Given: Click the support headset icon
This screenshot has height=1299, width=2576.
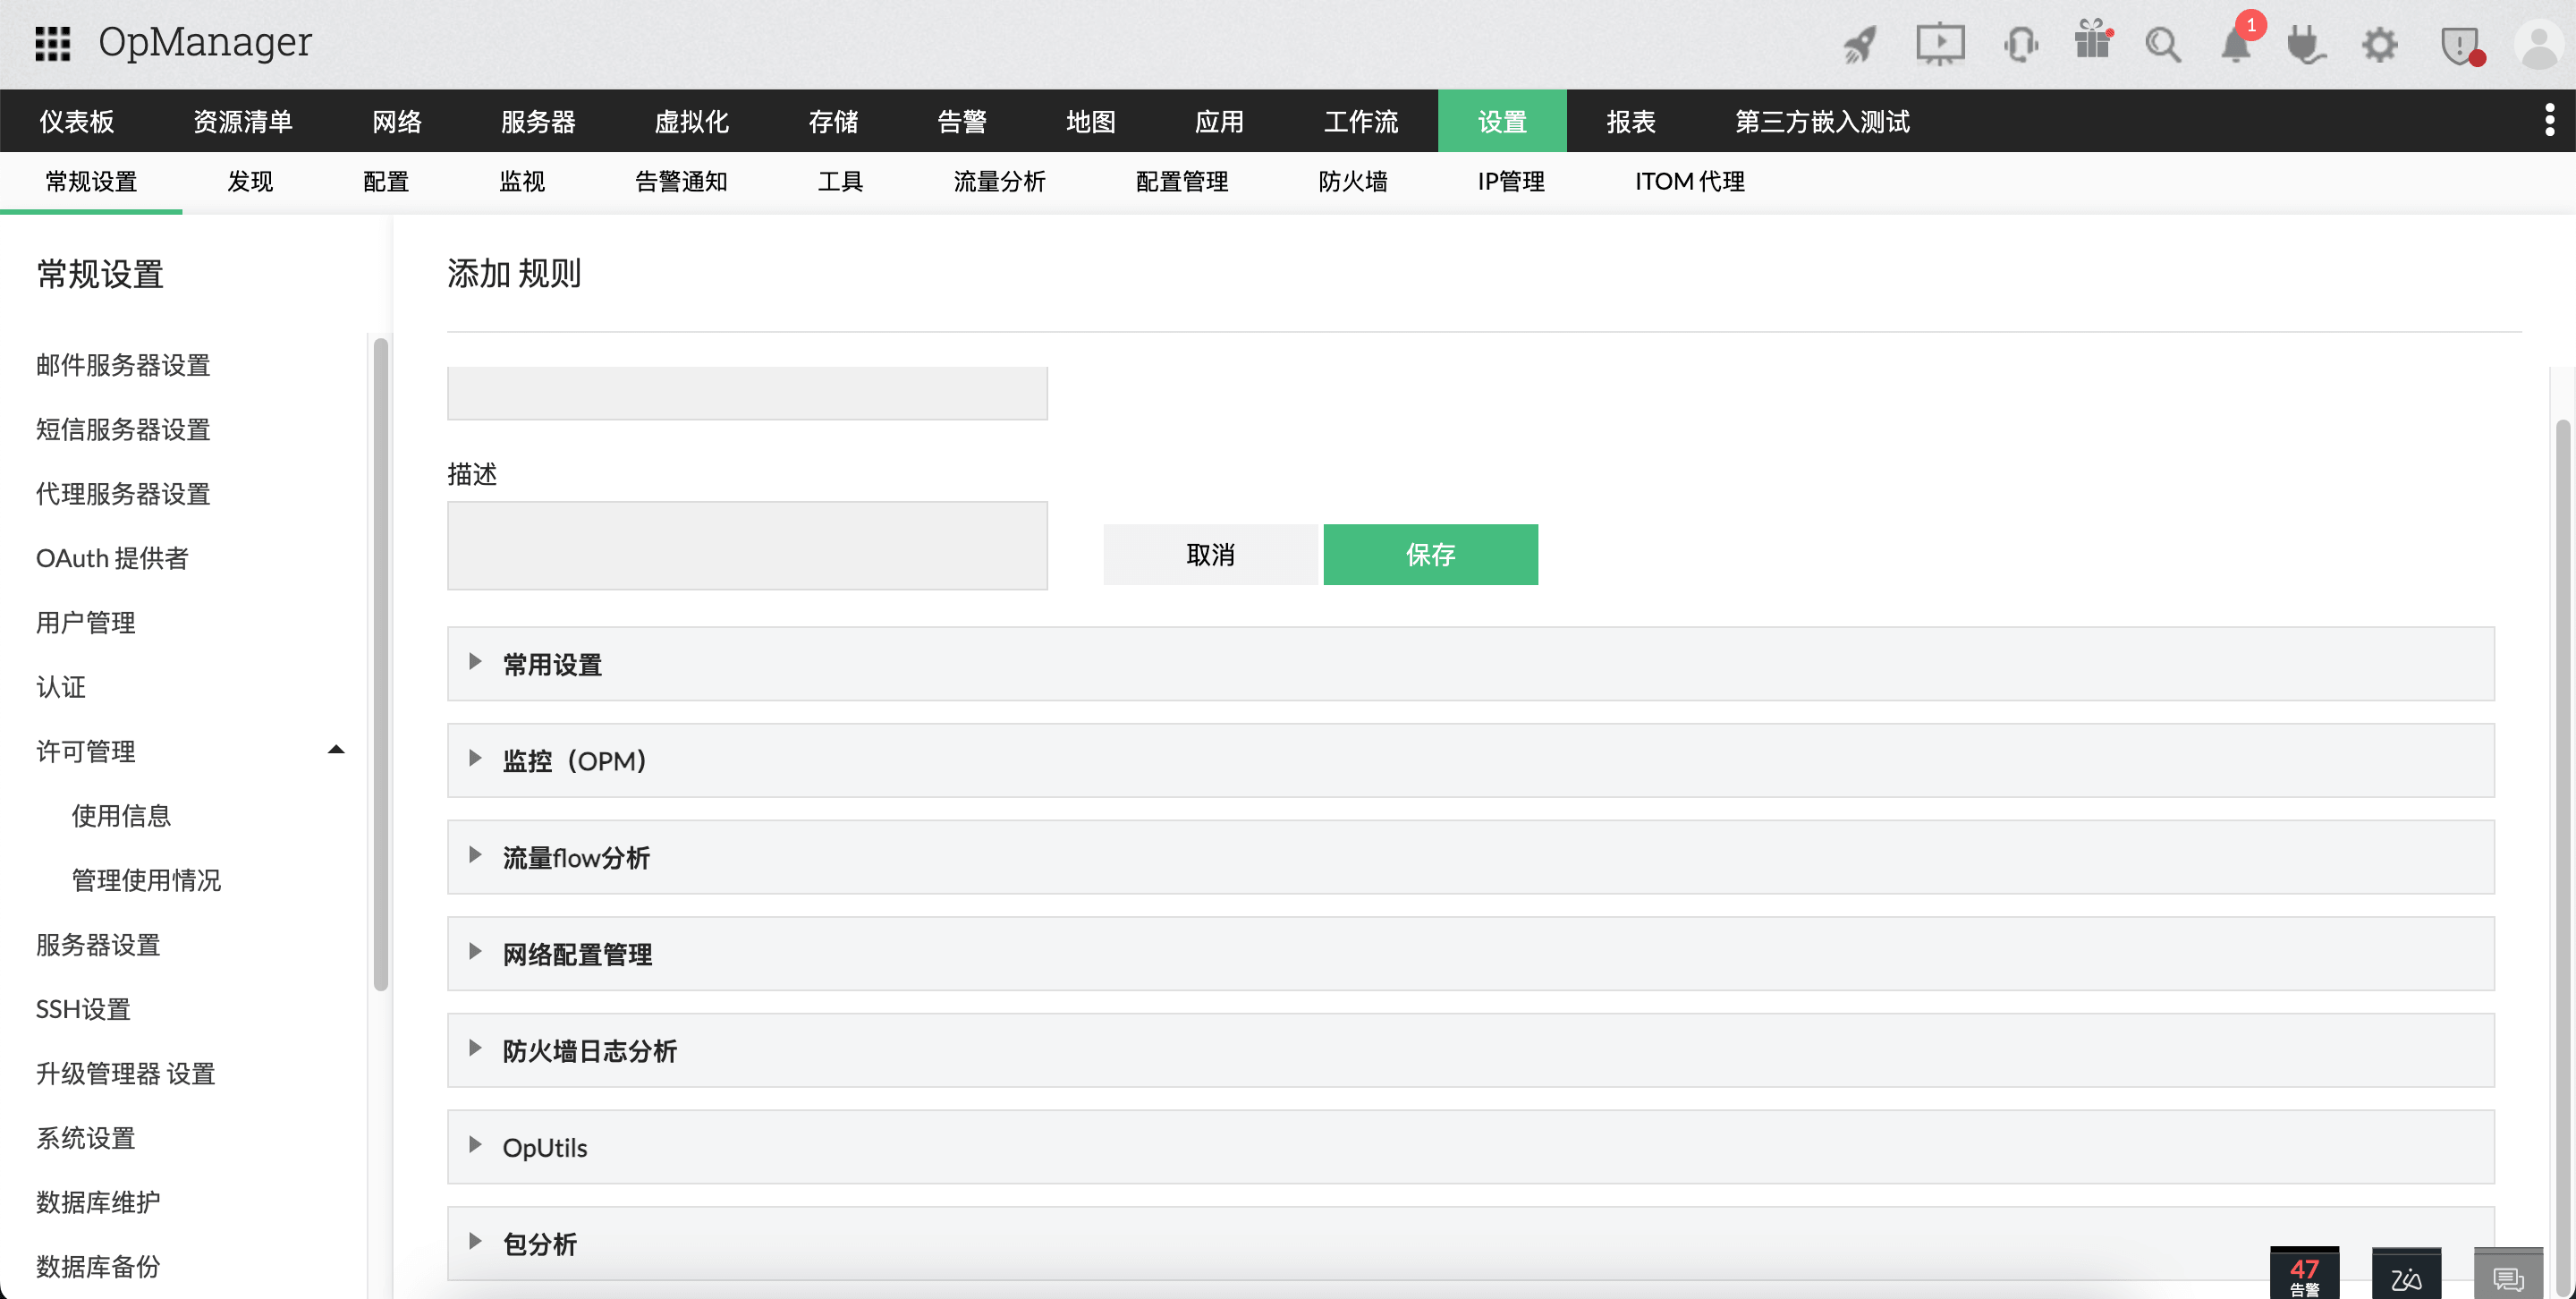Looking at the screenshot, I should pyautogui.click(x=2020, y=44).
